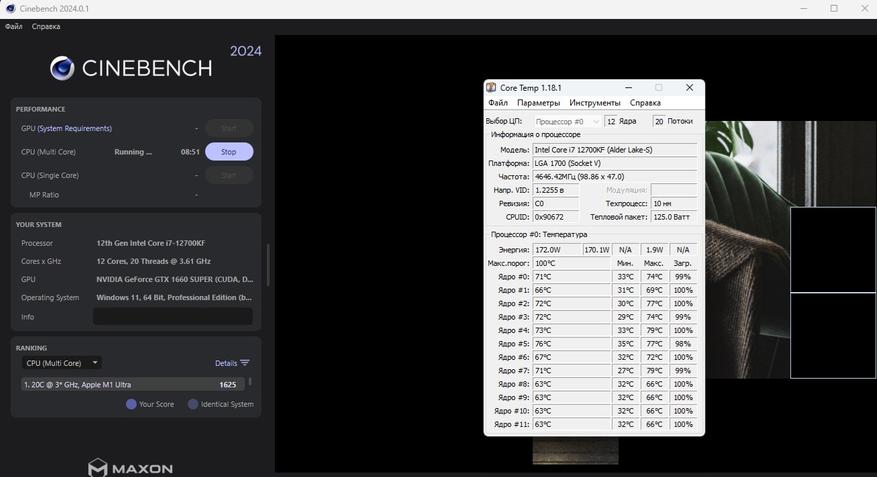The width and height of the screenshot is (877, 477).
Task: Click the Operating System Windows 11 entry
Action: 174,297
